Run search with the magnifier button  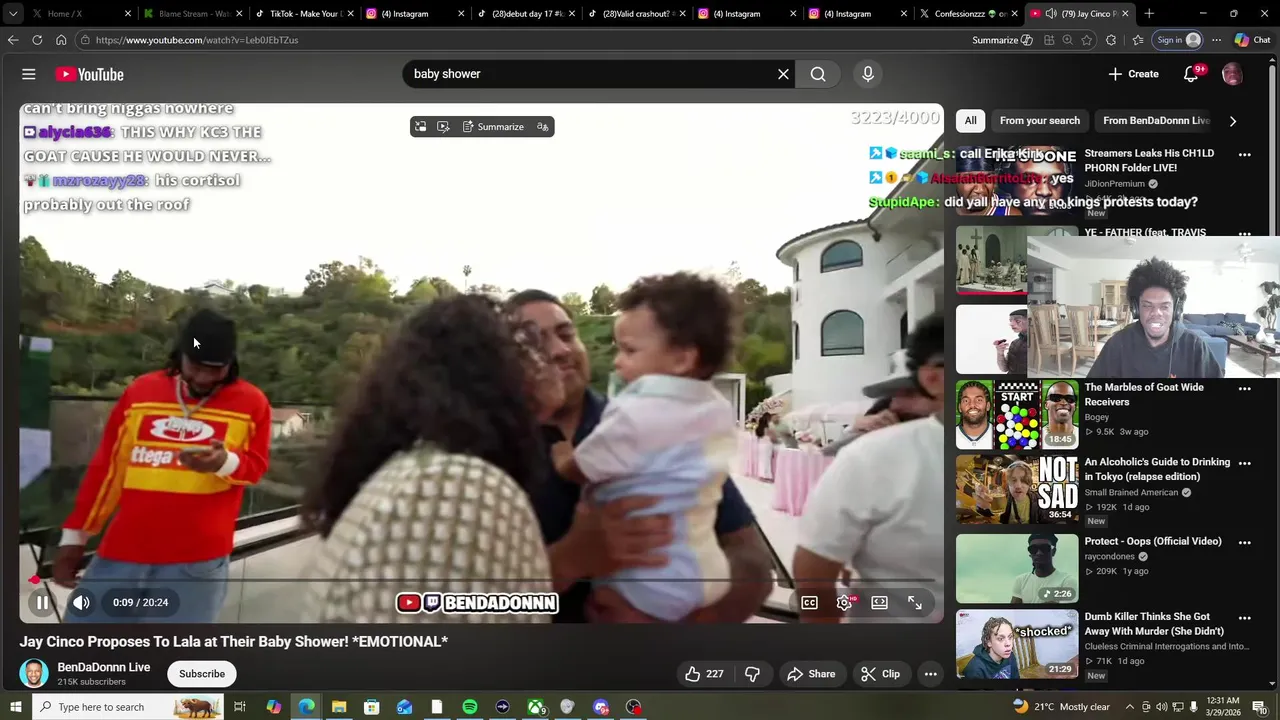pos(818,74)
